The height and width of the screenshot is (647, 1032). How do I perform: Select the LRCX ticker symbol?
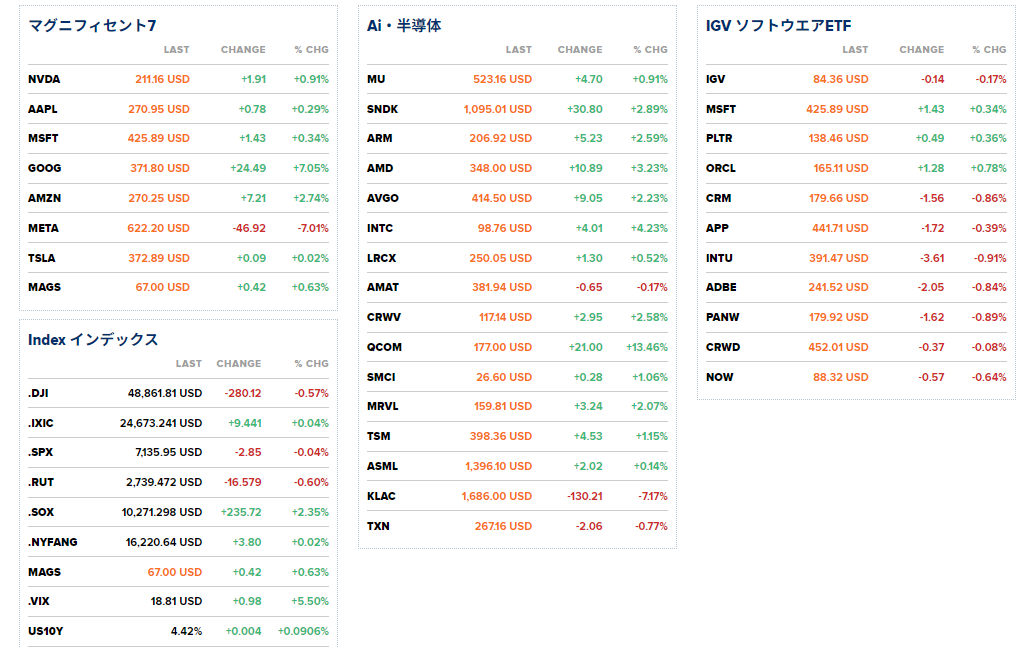coord(382,258)
